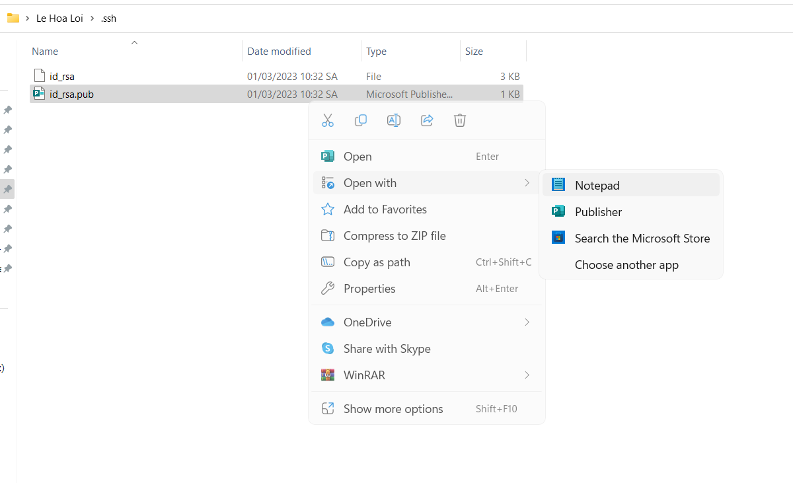This screenshot has width=793, height=483.
Task: Click the Delete trash icon in context menu
Action: coord(460,121)
